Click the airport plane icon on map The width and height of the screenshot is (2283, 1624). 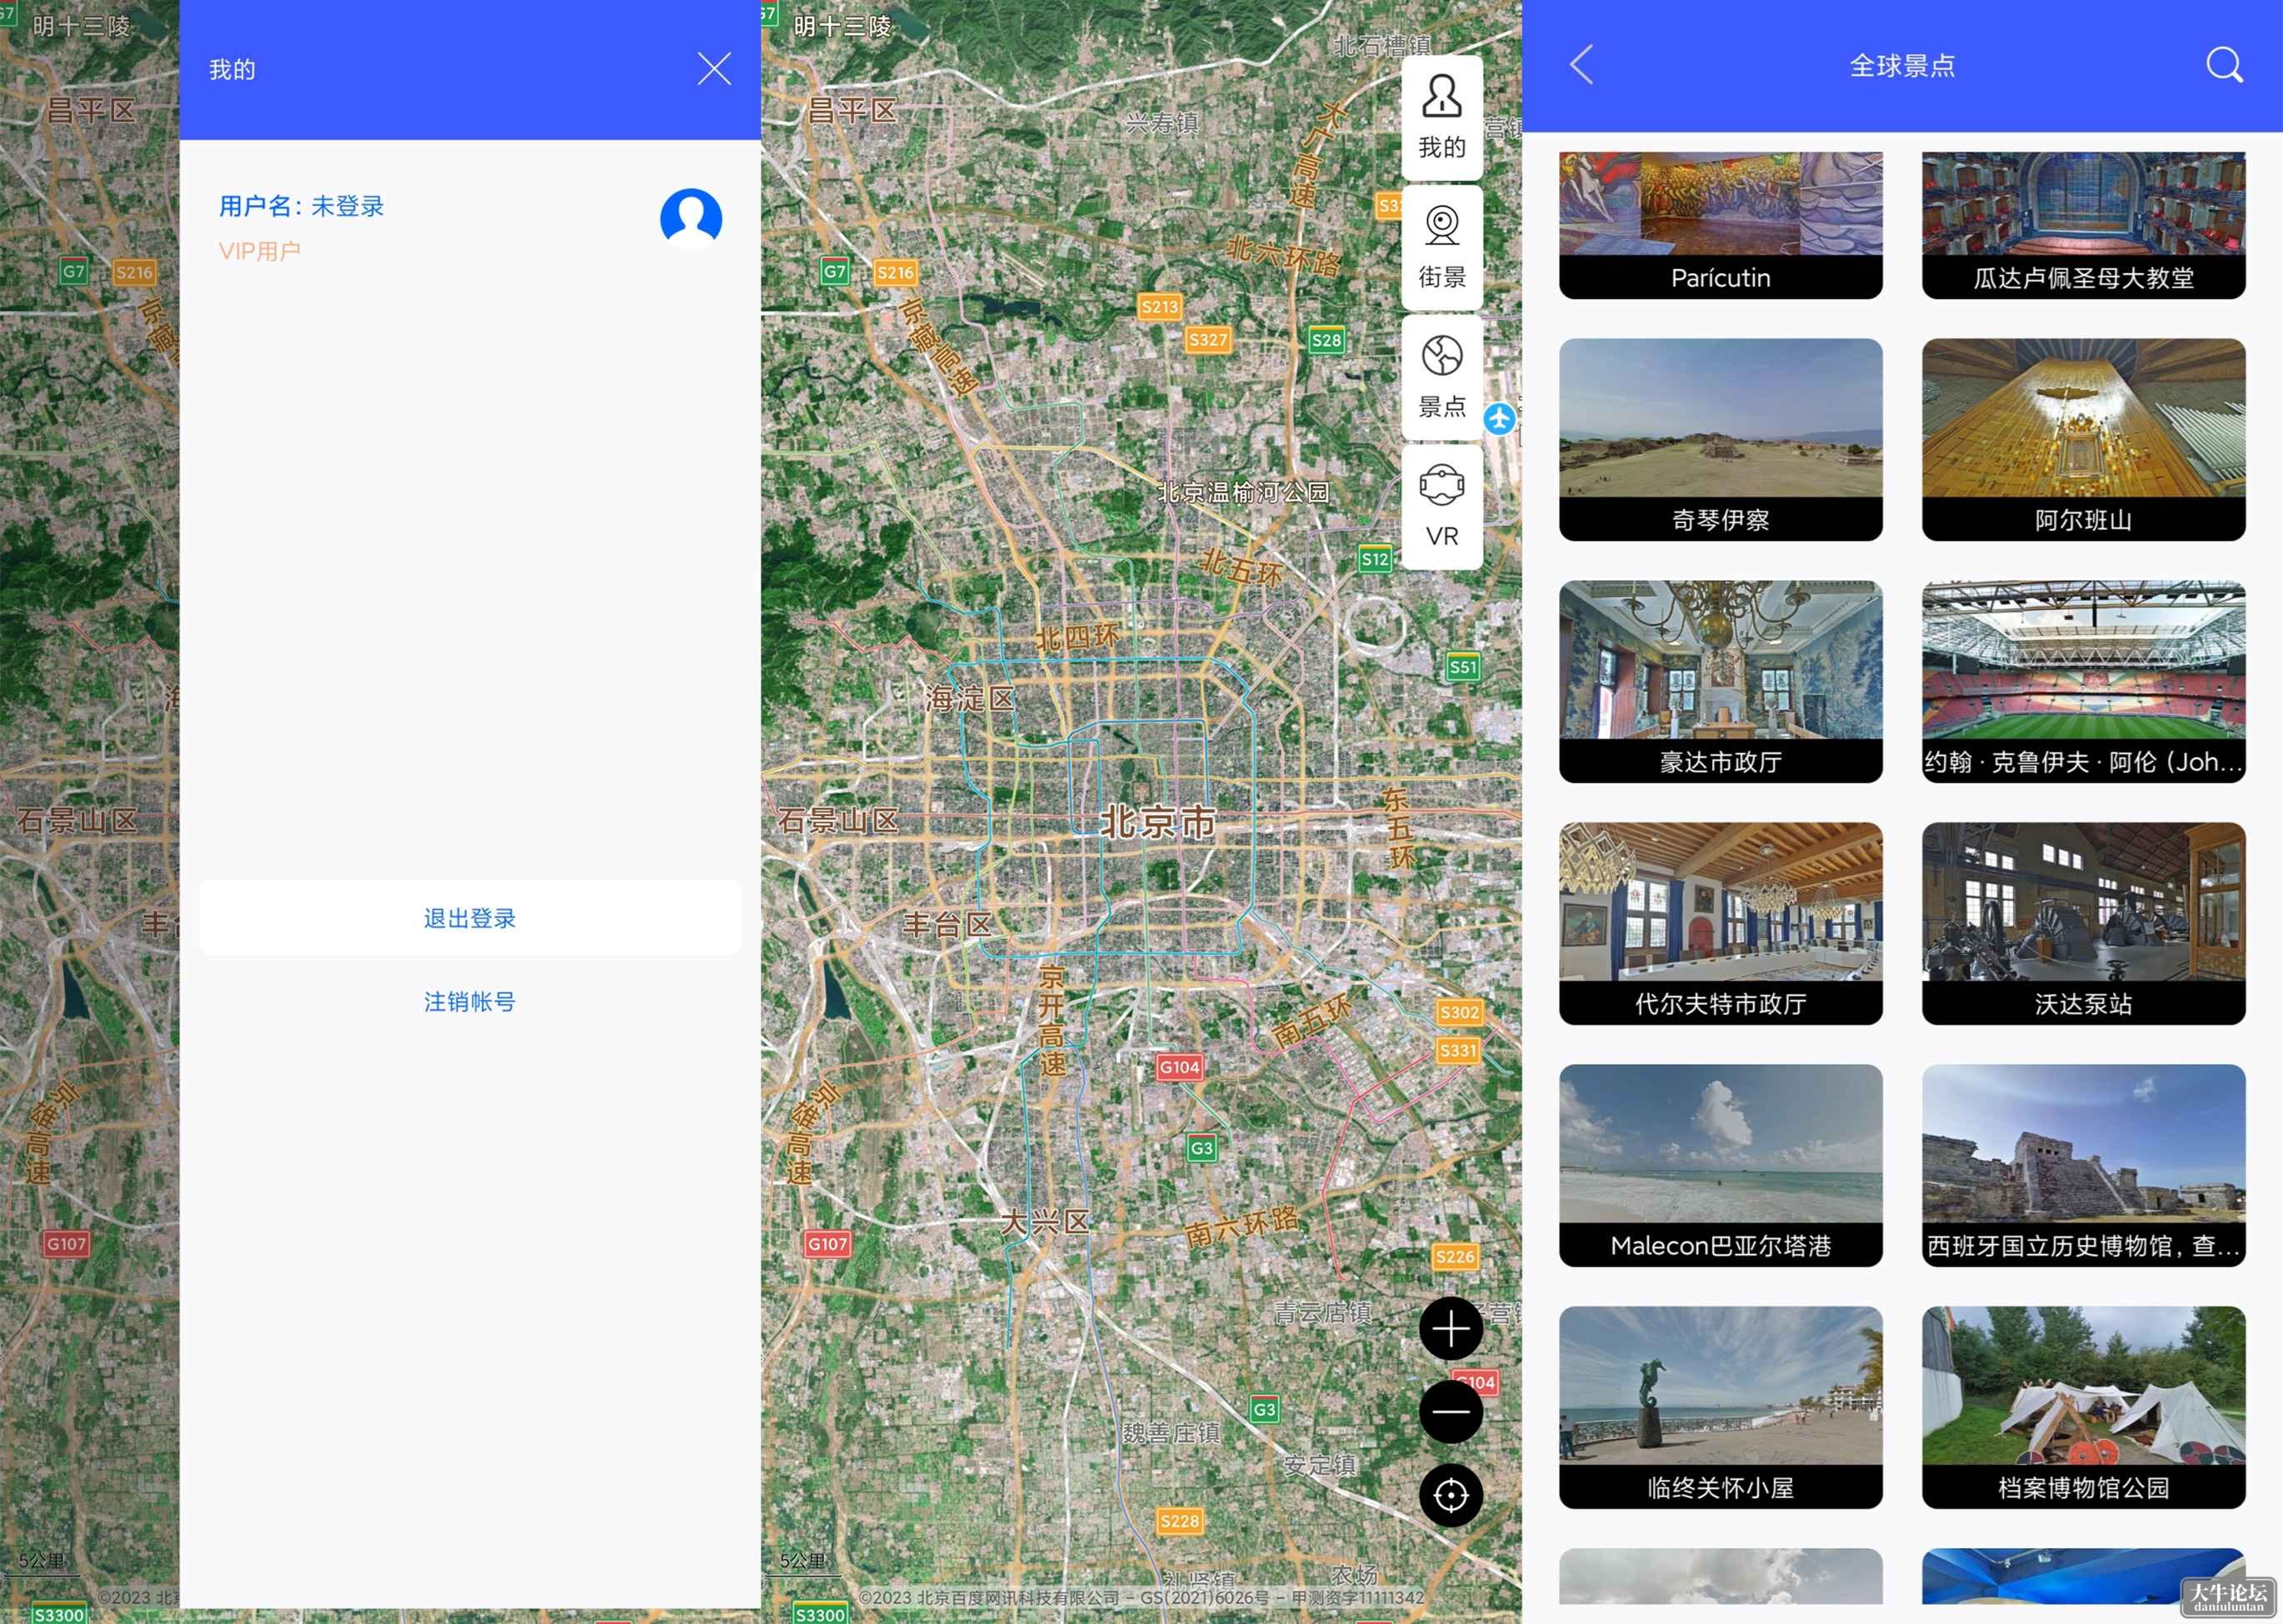pos(1499,418)
